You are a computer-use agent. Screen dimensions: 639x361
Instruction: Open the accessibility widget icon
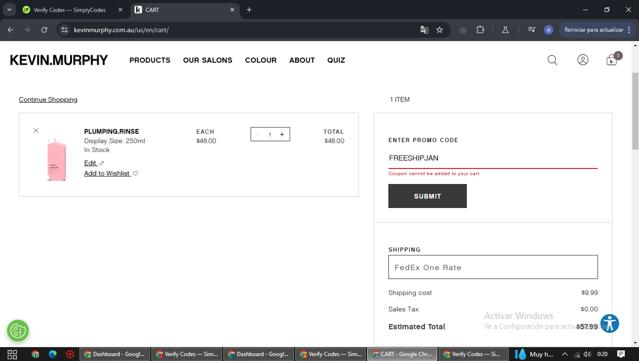pos(610,324)
